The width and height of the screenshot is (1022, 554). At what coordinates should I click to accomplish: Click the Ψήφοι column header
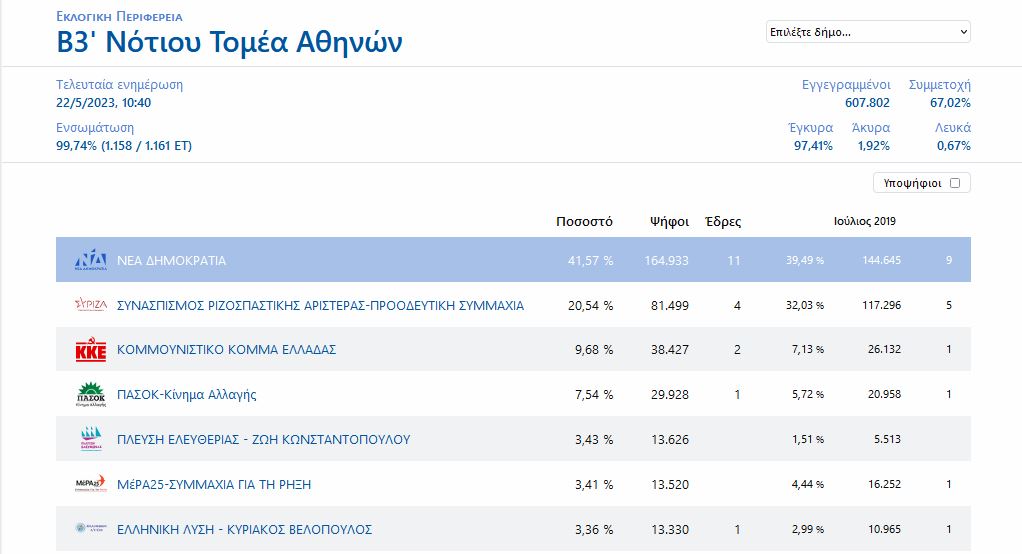point(668,222)
